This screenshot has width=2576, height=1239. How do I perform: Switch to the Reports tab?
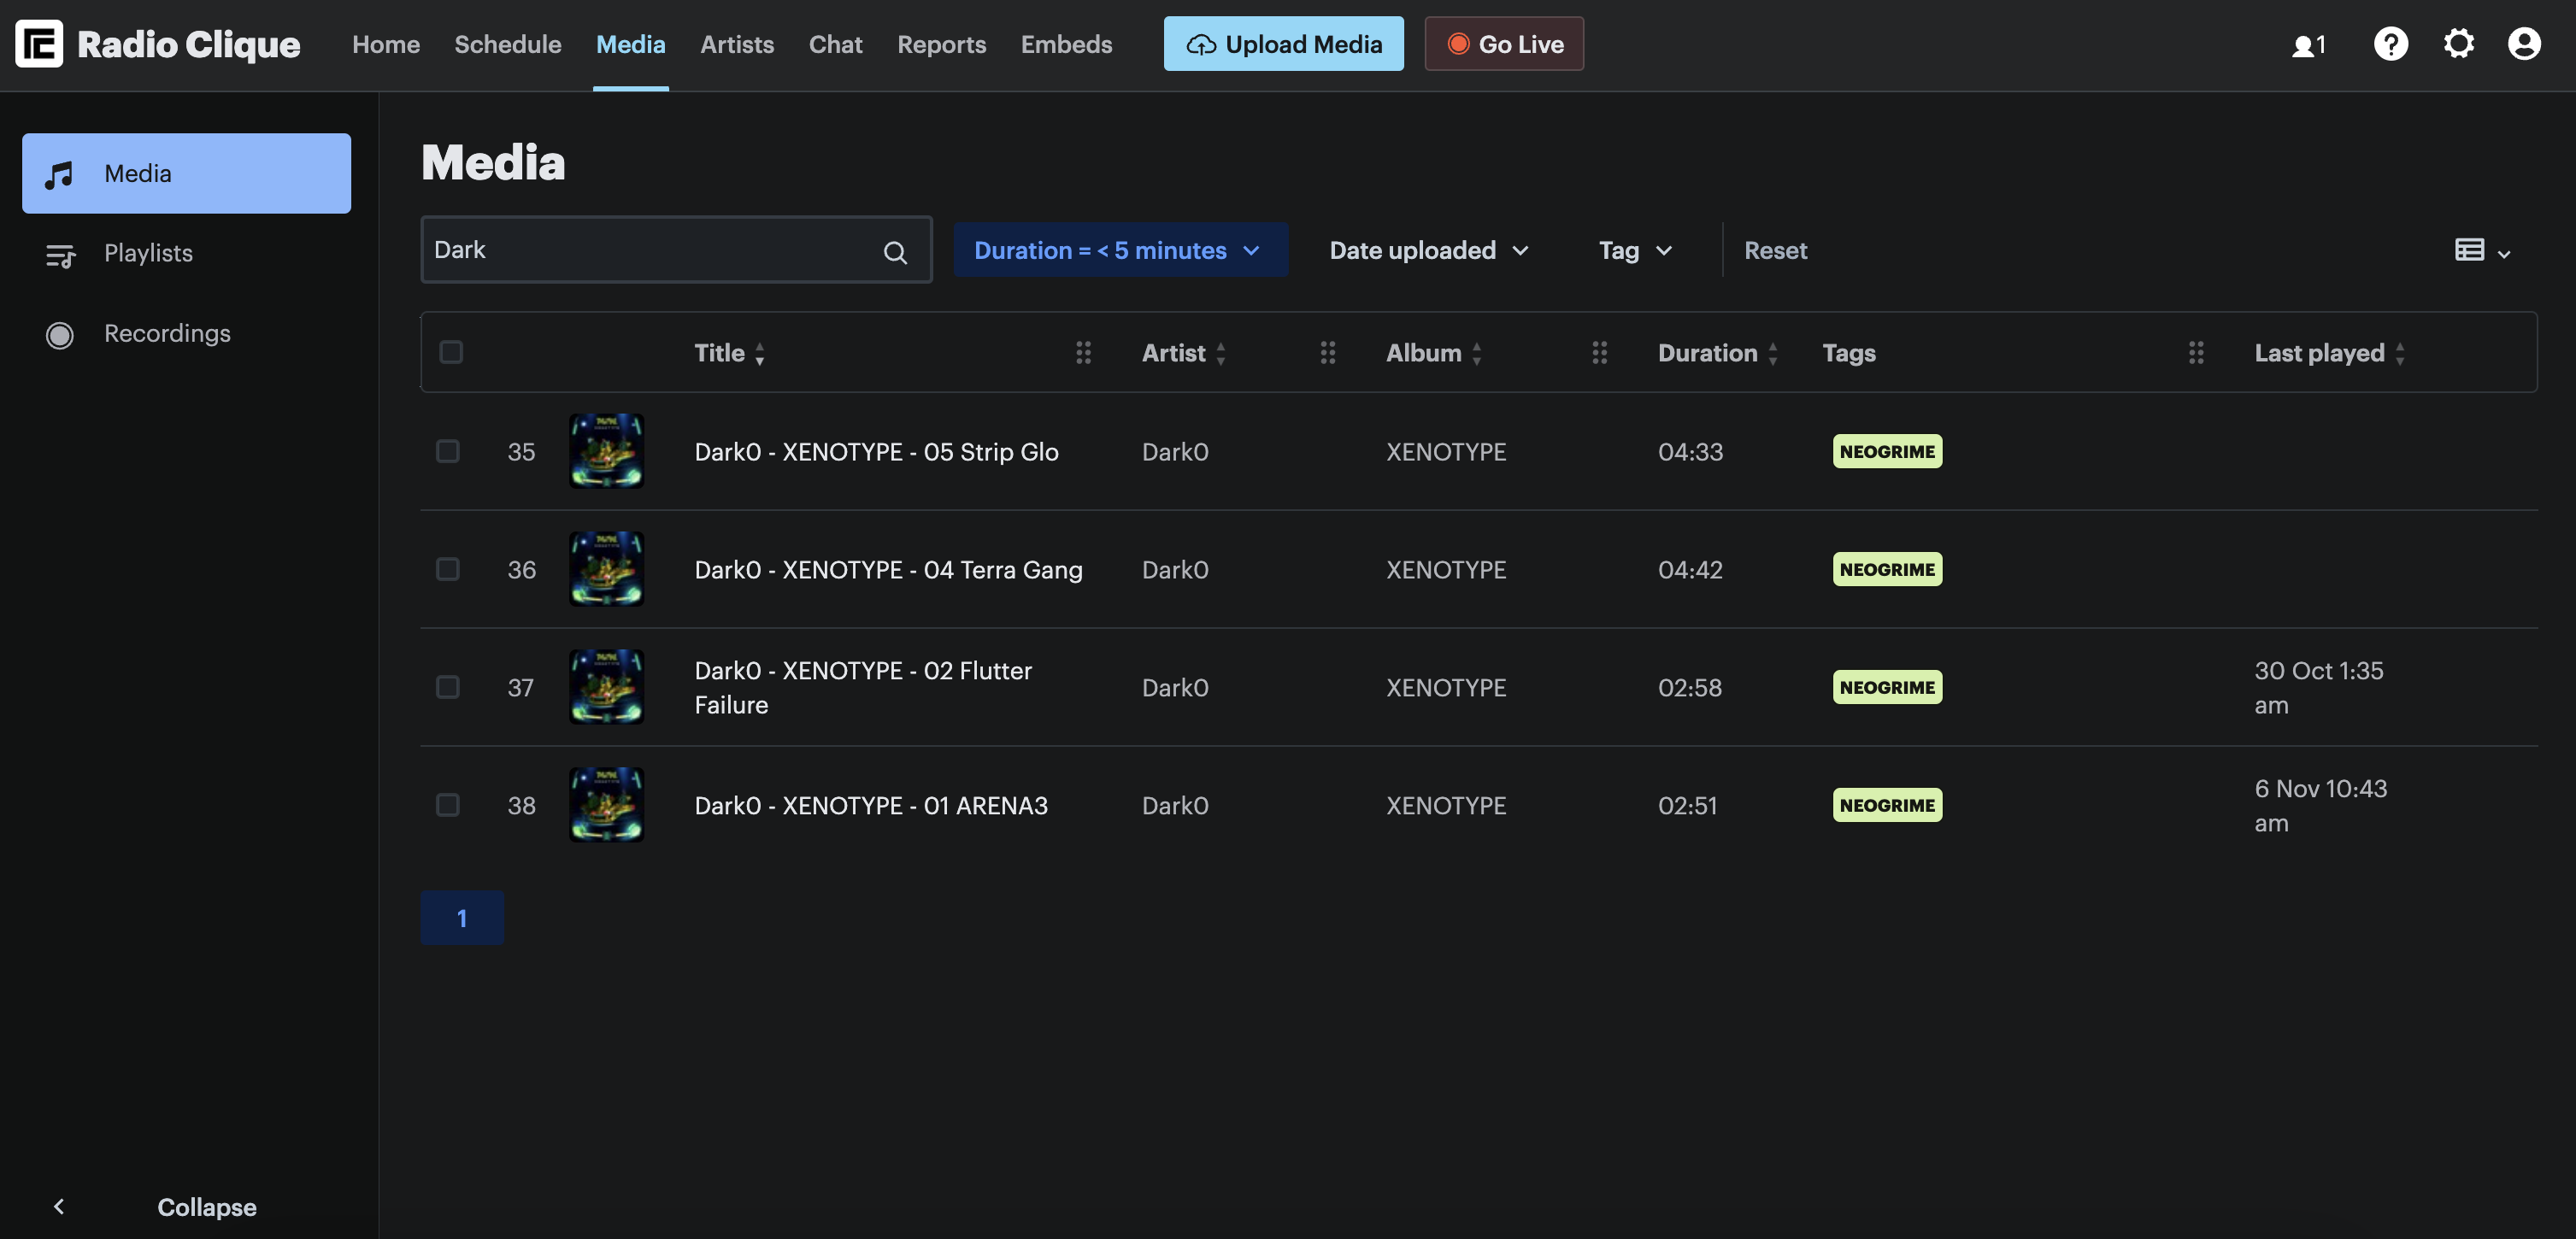click(941, 44)
